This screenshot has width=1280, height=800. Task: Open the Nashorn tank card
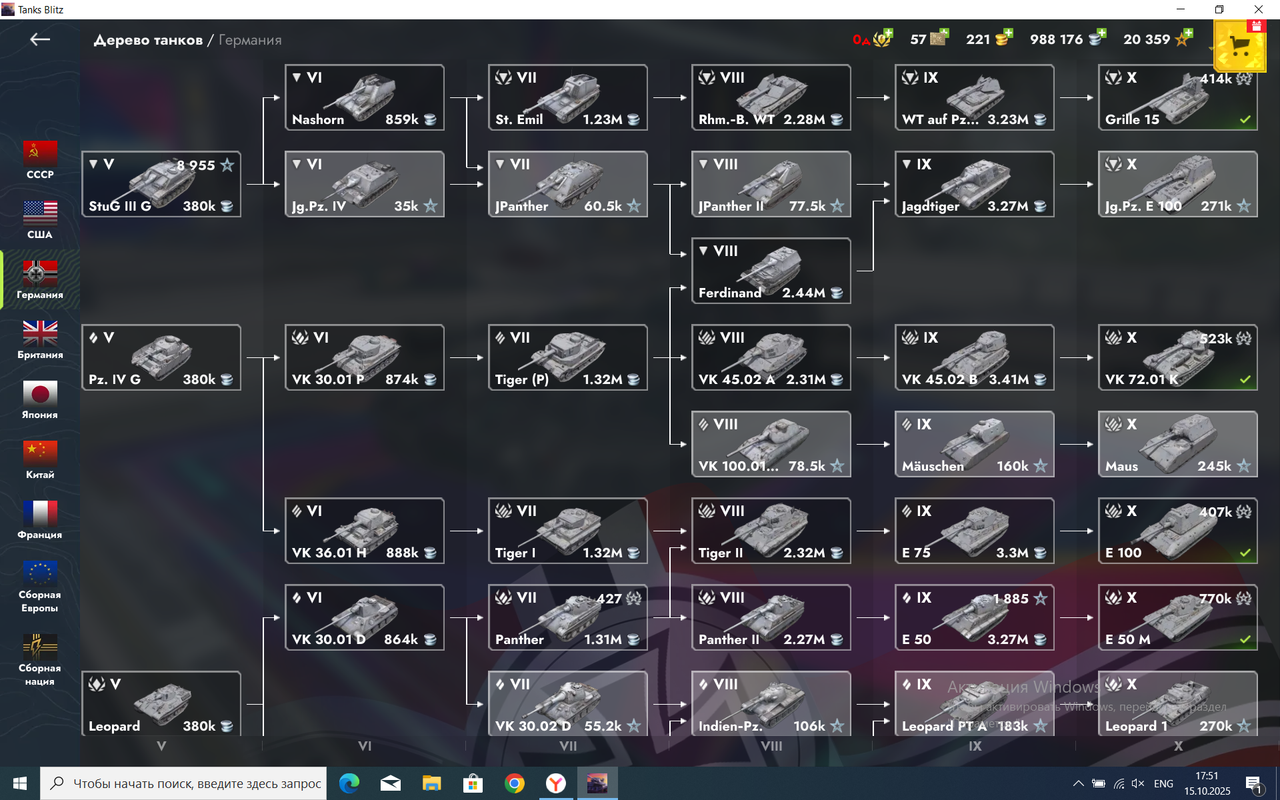[x=364, y=98]
